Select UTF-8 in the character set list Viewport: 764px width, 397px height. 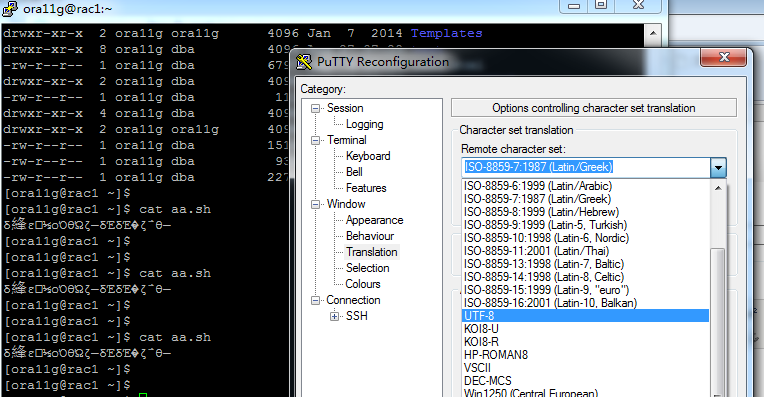pyautogui.click(x=585, y=316)
